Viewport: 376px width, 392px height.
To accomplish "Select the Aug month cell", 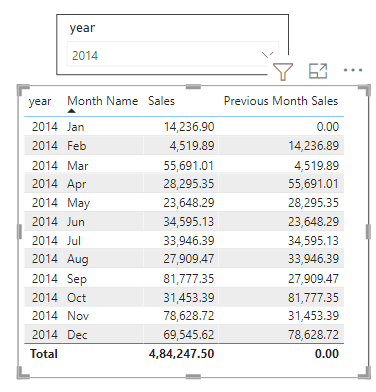I will 78,259.
